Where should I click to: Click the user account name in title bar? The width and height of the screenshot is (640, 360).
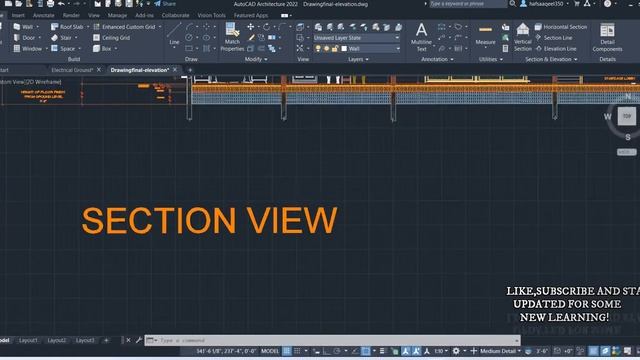coord(546,4)
